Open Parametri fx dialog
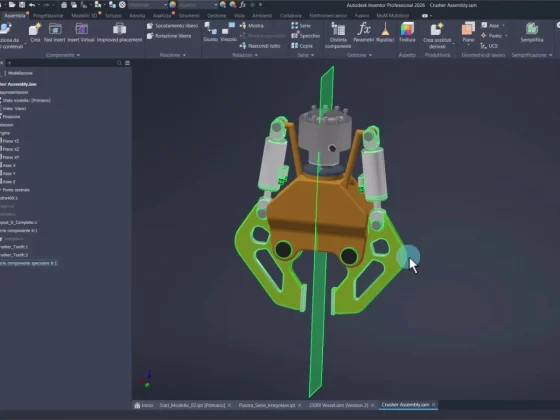 tap(363, 32)
